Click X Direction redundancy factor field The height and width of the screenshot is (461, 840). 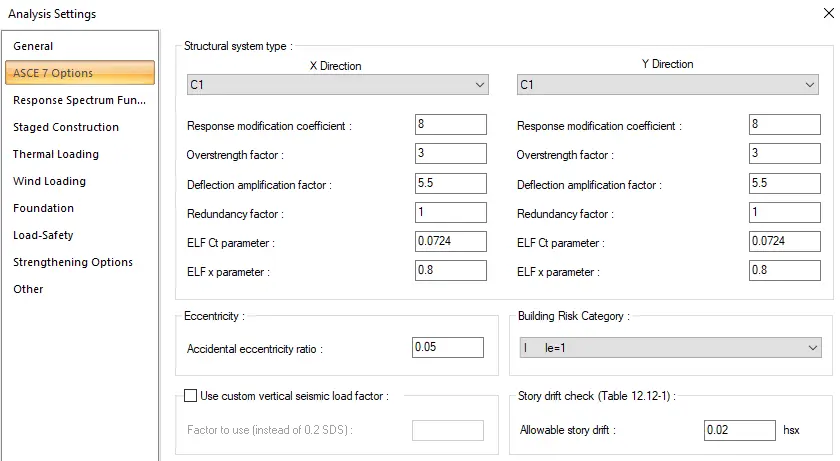(x=451, y=212)
